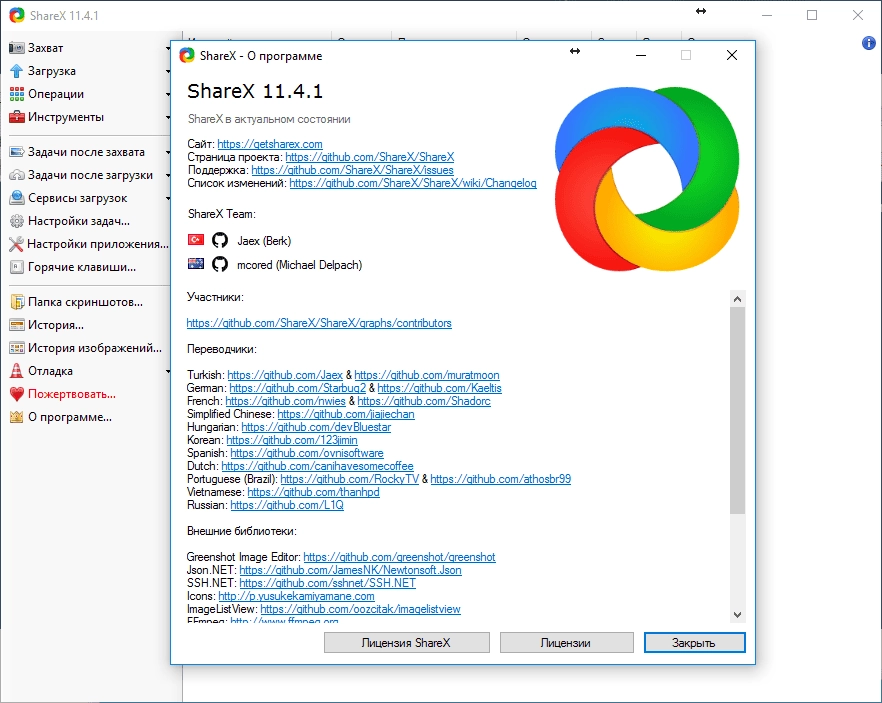Viewport: 882px width, 703px height.
Task: Click the Отладка traffic cone icon
Action: 17,371
